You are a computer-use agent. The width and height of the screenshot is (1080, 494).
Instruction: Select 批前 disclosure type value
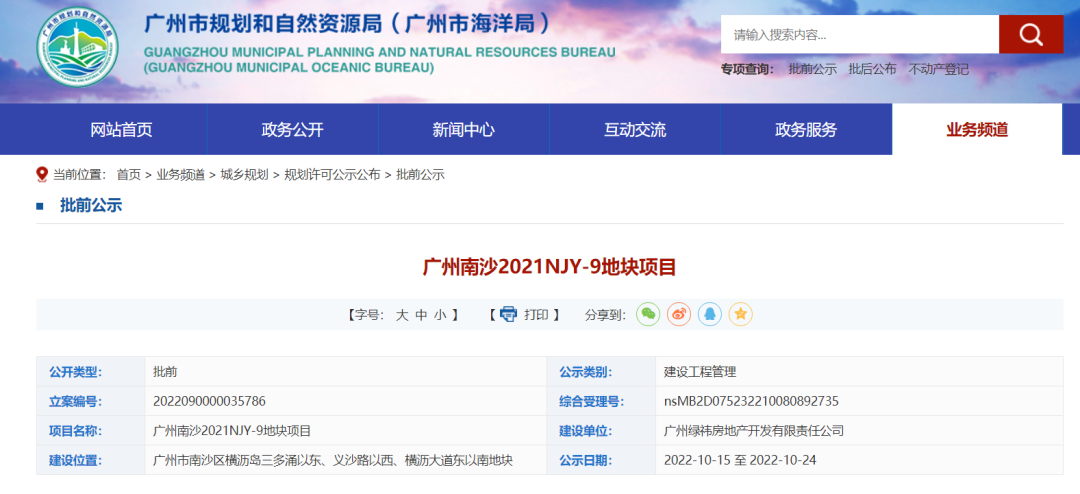165,372
